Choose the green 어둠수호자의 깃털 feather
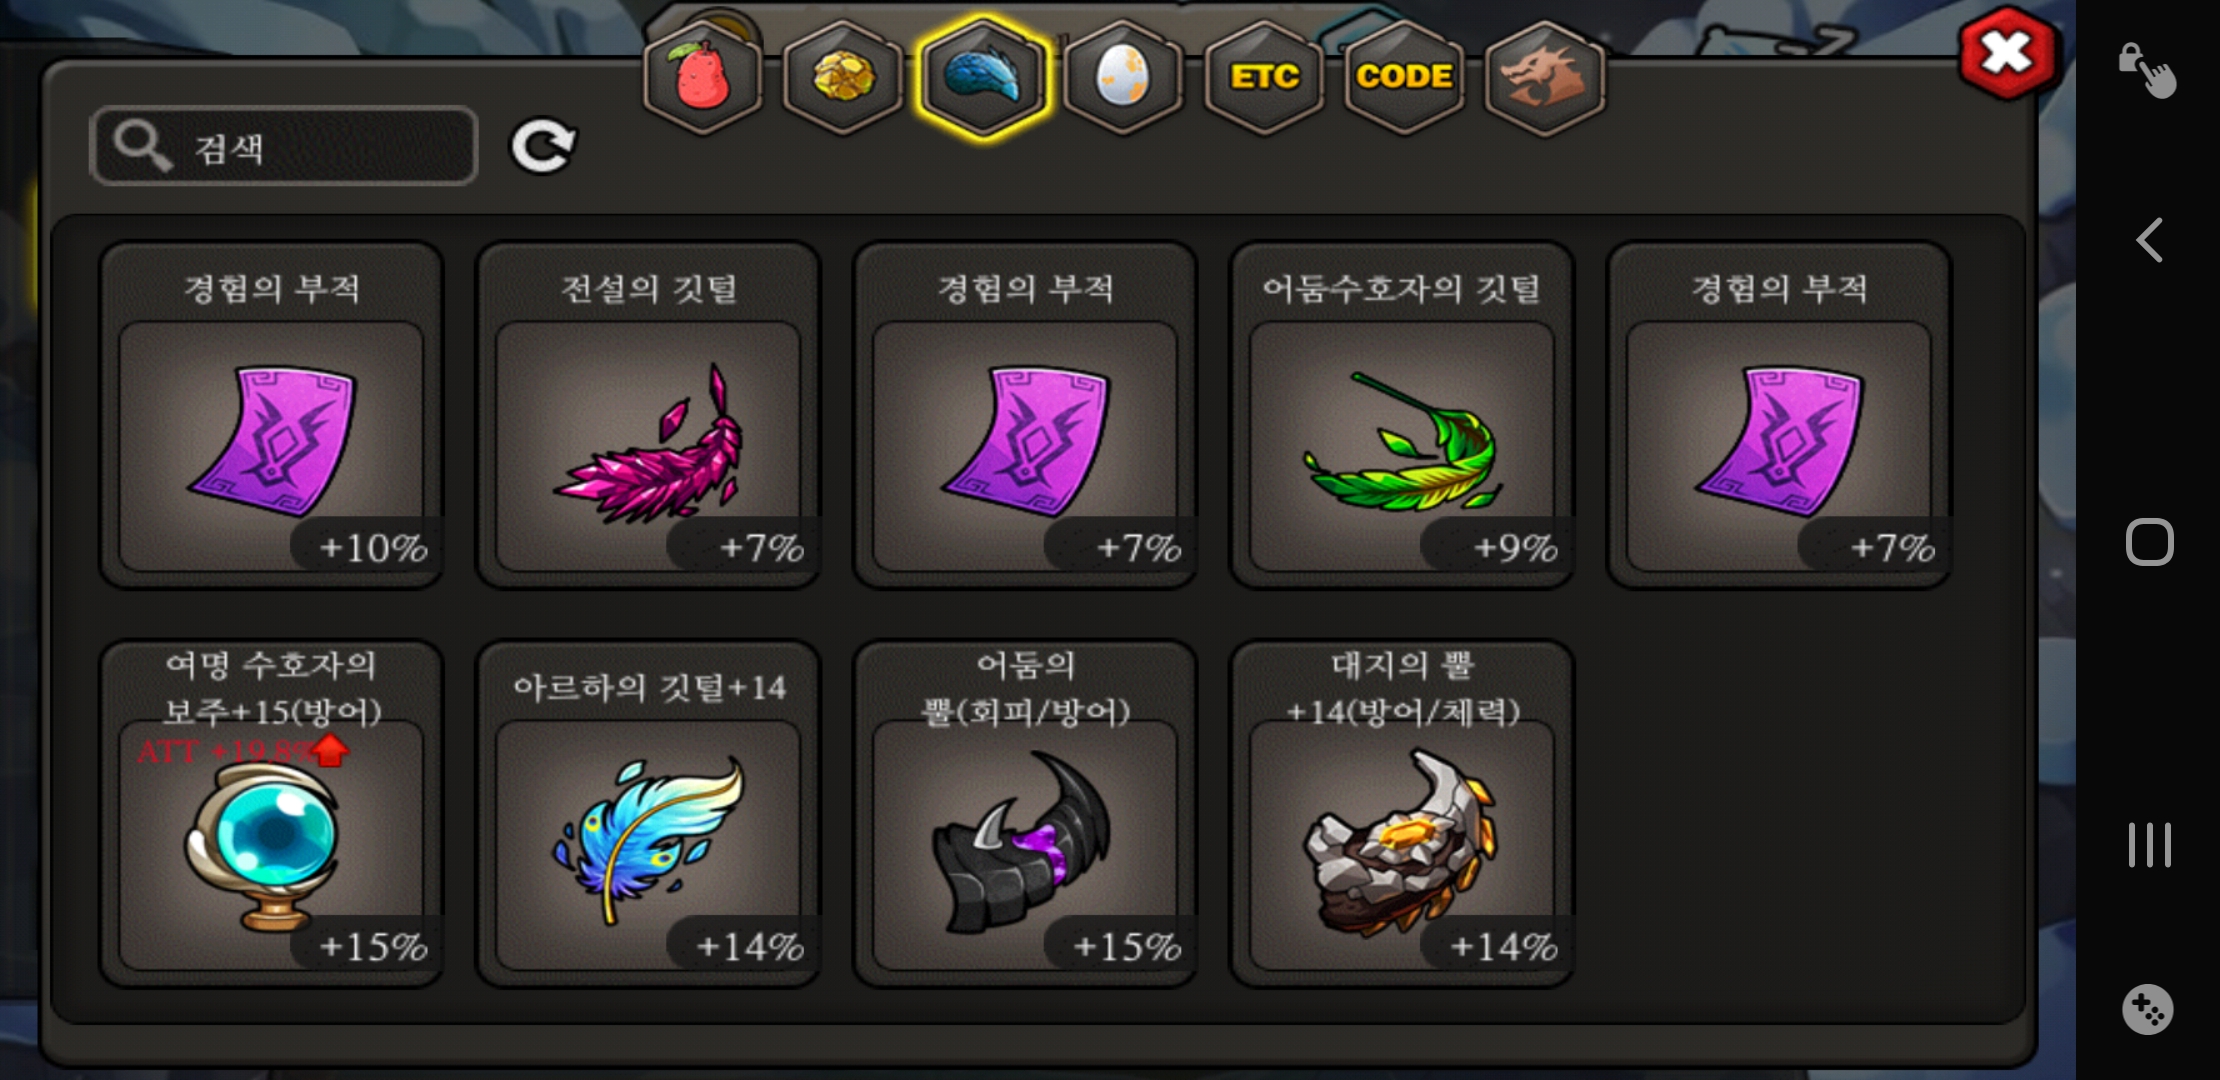The width and height of the screenshot is (2220, 1080). 1402,415
